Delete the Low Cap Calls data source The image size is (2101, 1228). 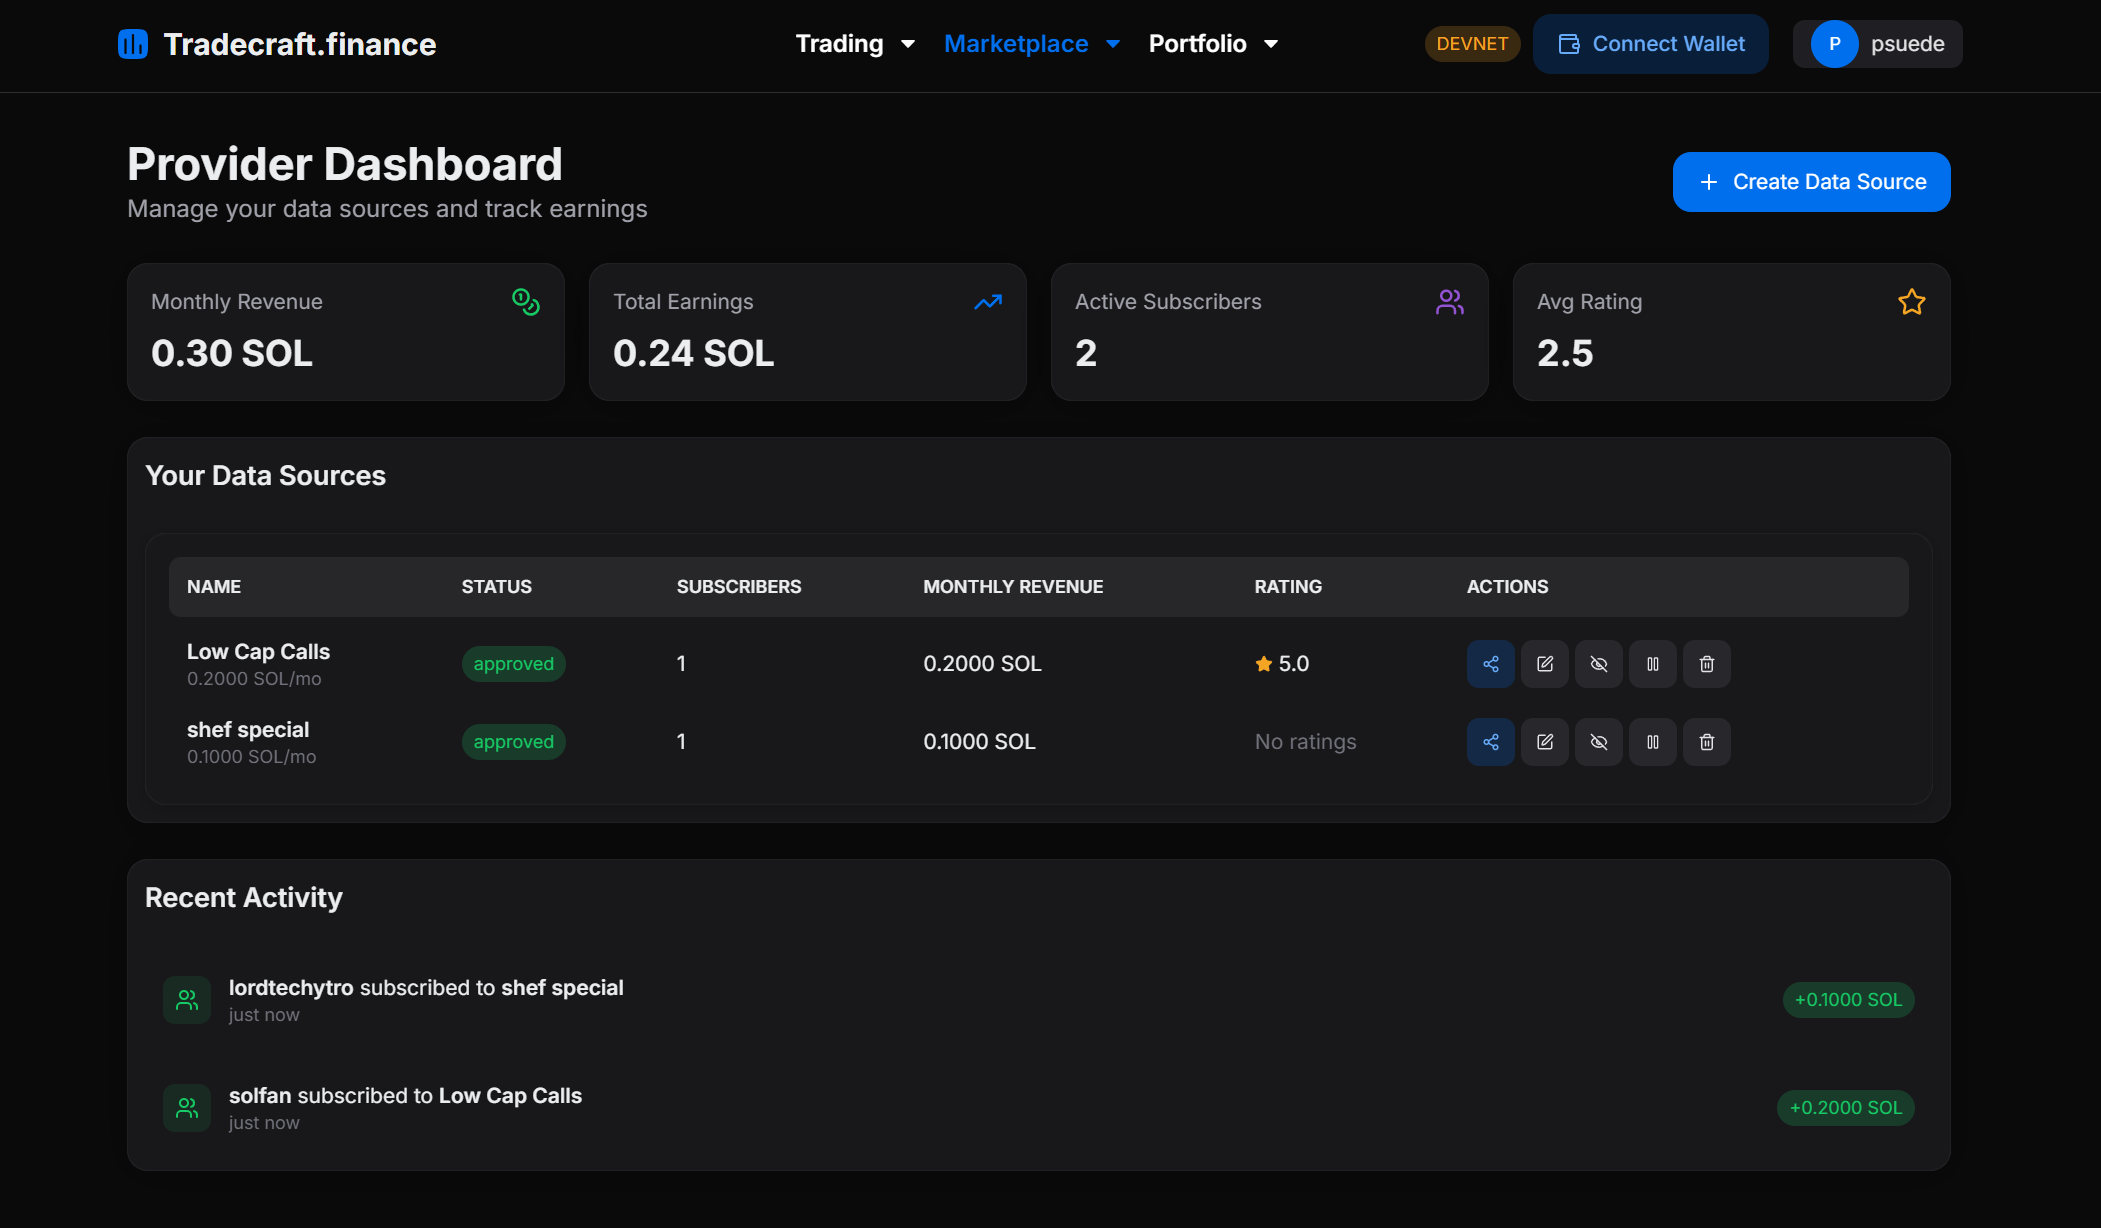(1706, 664)
